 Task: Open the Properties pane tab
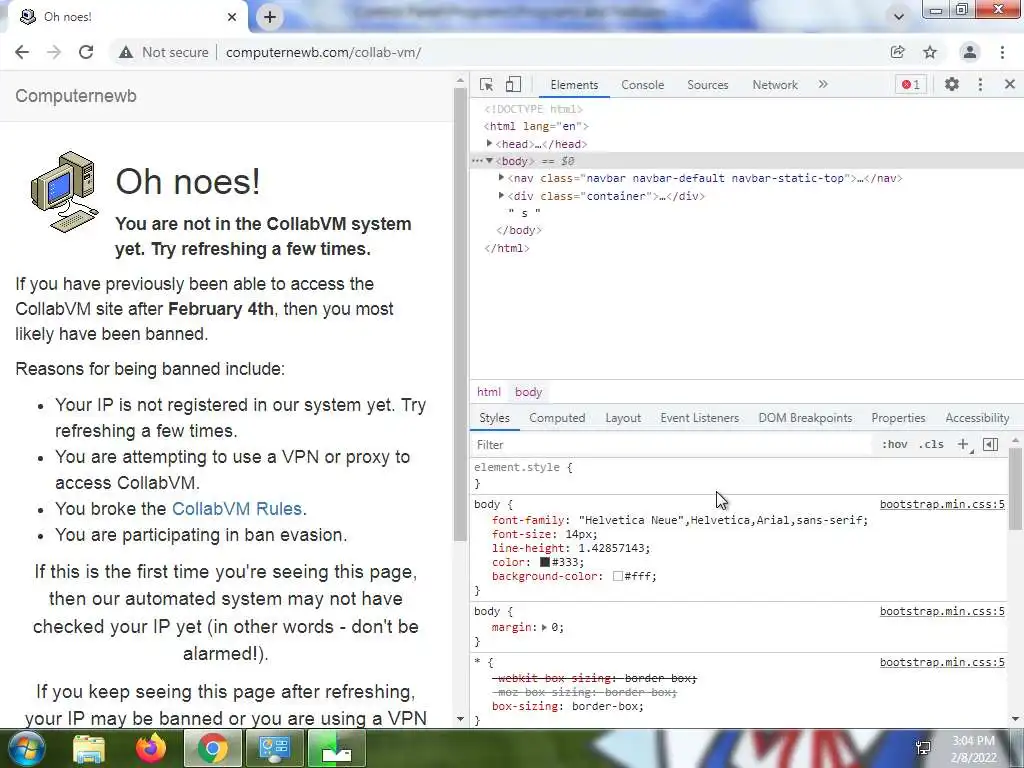[898, 418]
